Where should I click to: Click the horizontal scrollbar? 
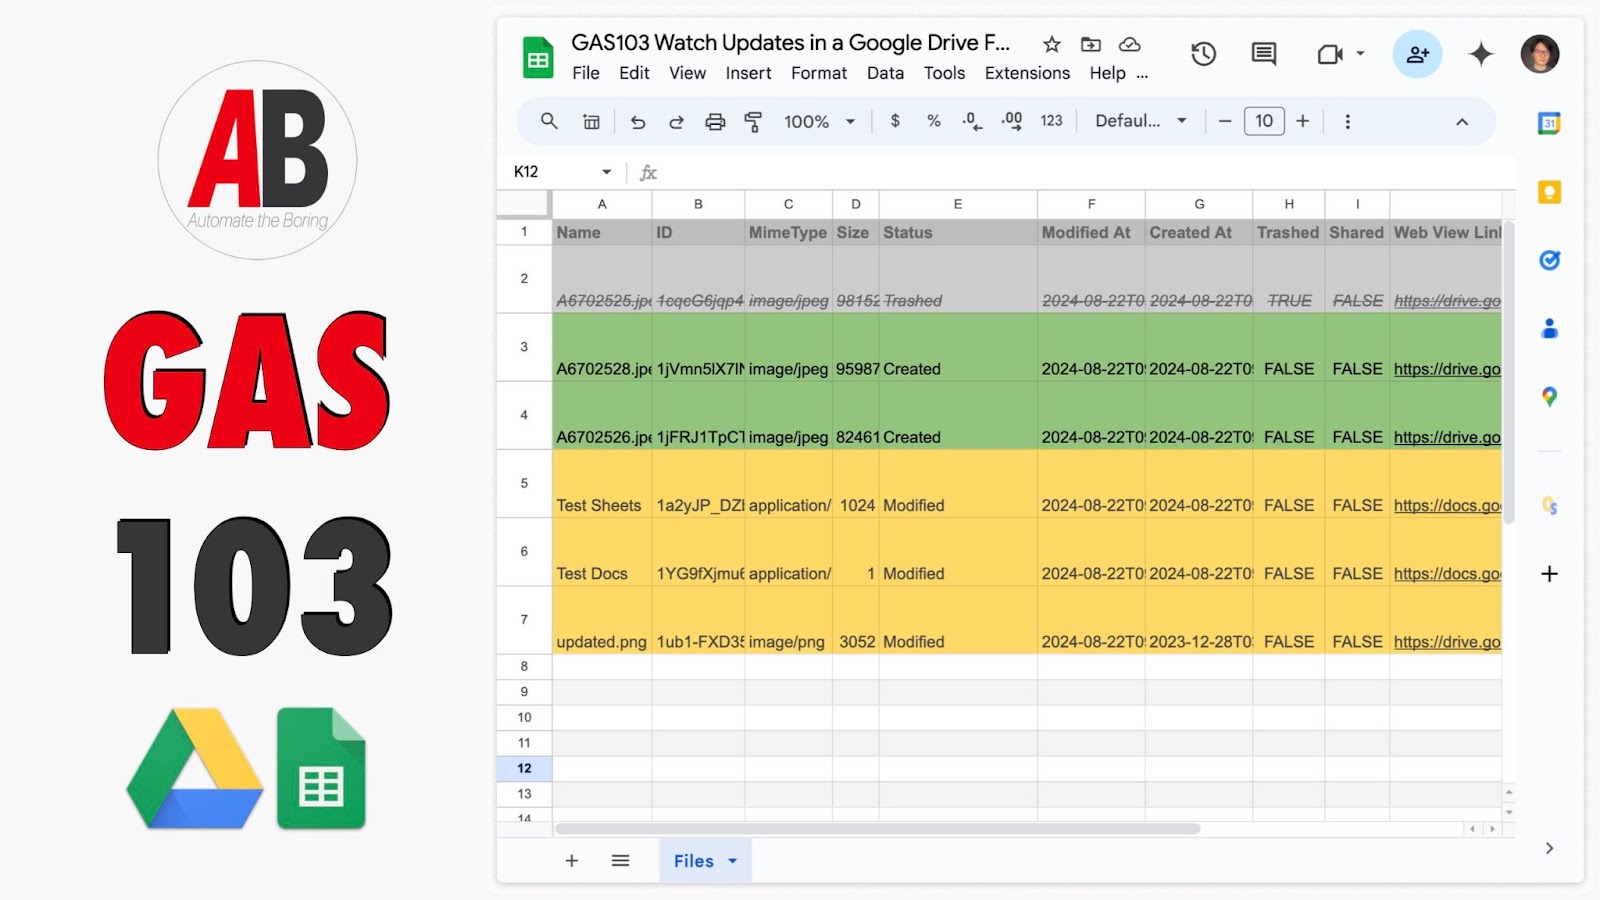(x=878, y=829)
